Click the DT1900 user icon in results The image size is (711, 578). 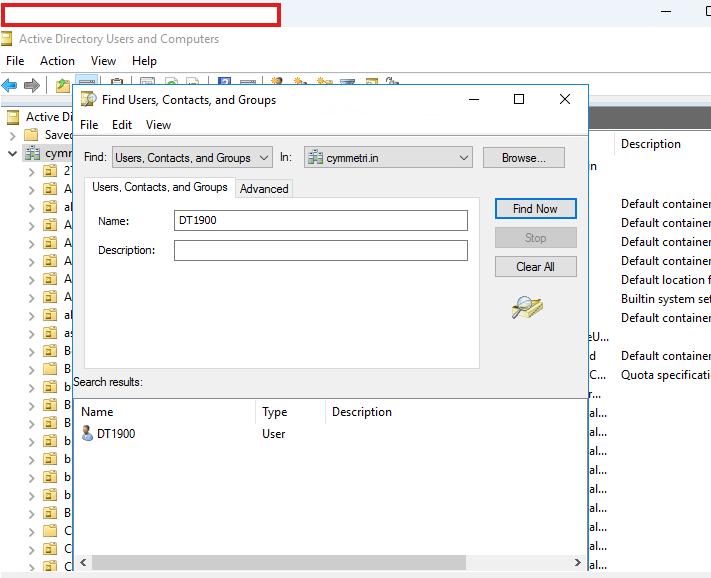click(x=87, y=433)
